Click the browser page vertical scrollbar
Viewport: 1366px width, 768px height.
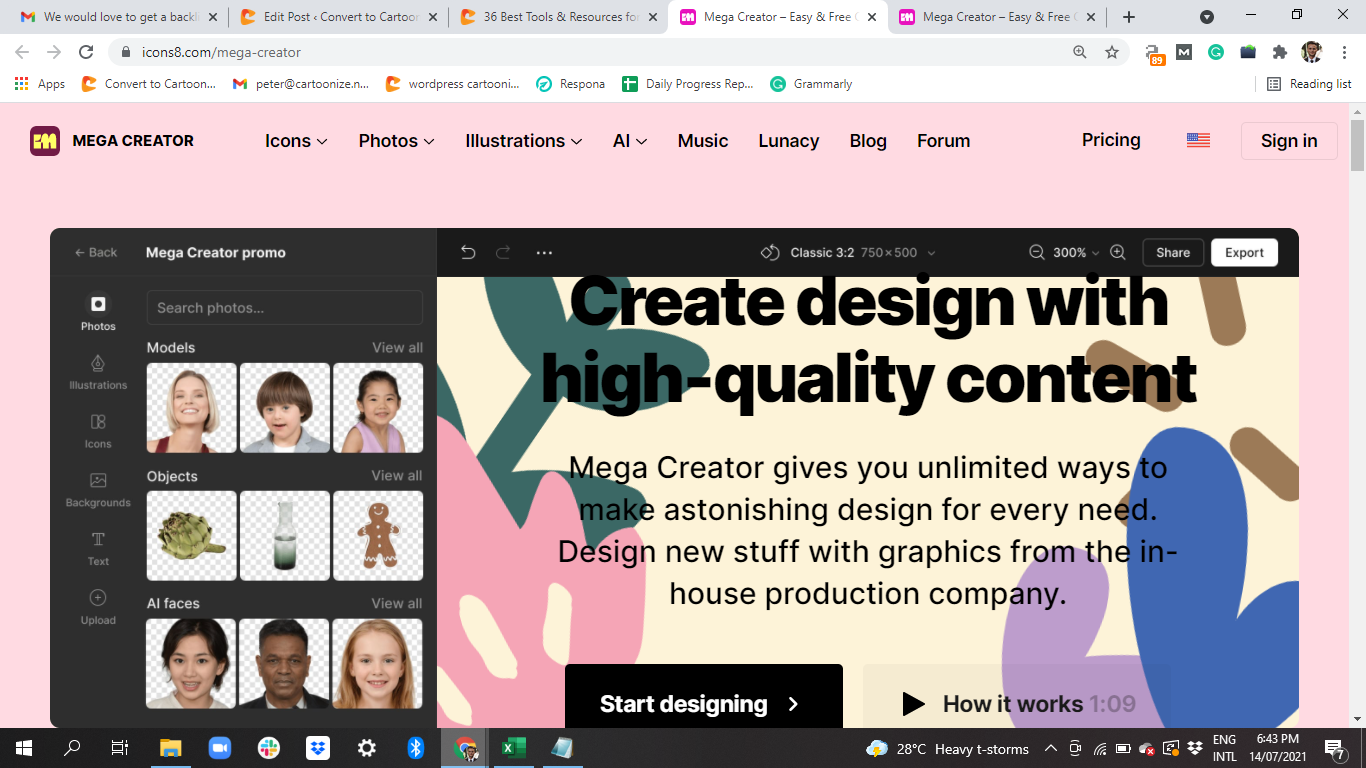[x=1357, y=148]
